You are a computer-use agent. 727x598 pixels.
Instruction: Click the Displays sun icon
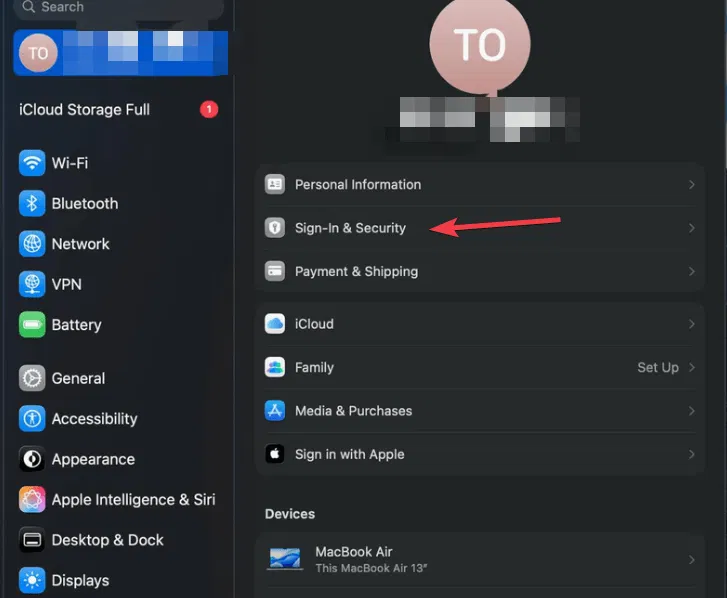point(32,580)
